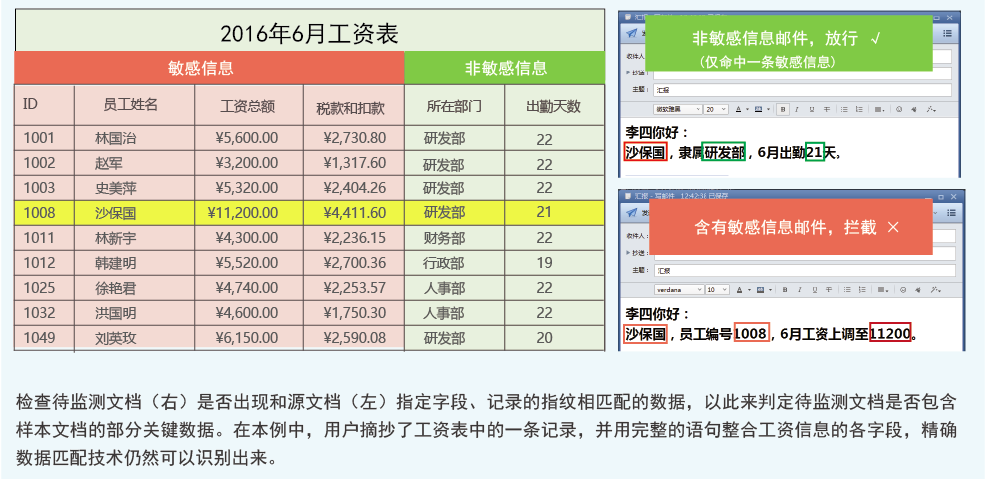The image size is (986, 479).
Task: Open the verdana font family dropdown
Action: pyautogui.click(x=676, y=289)
